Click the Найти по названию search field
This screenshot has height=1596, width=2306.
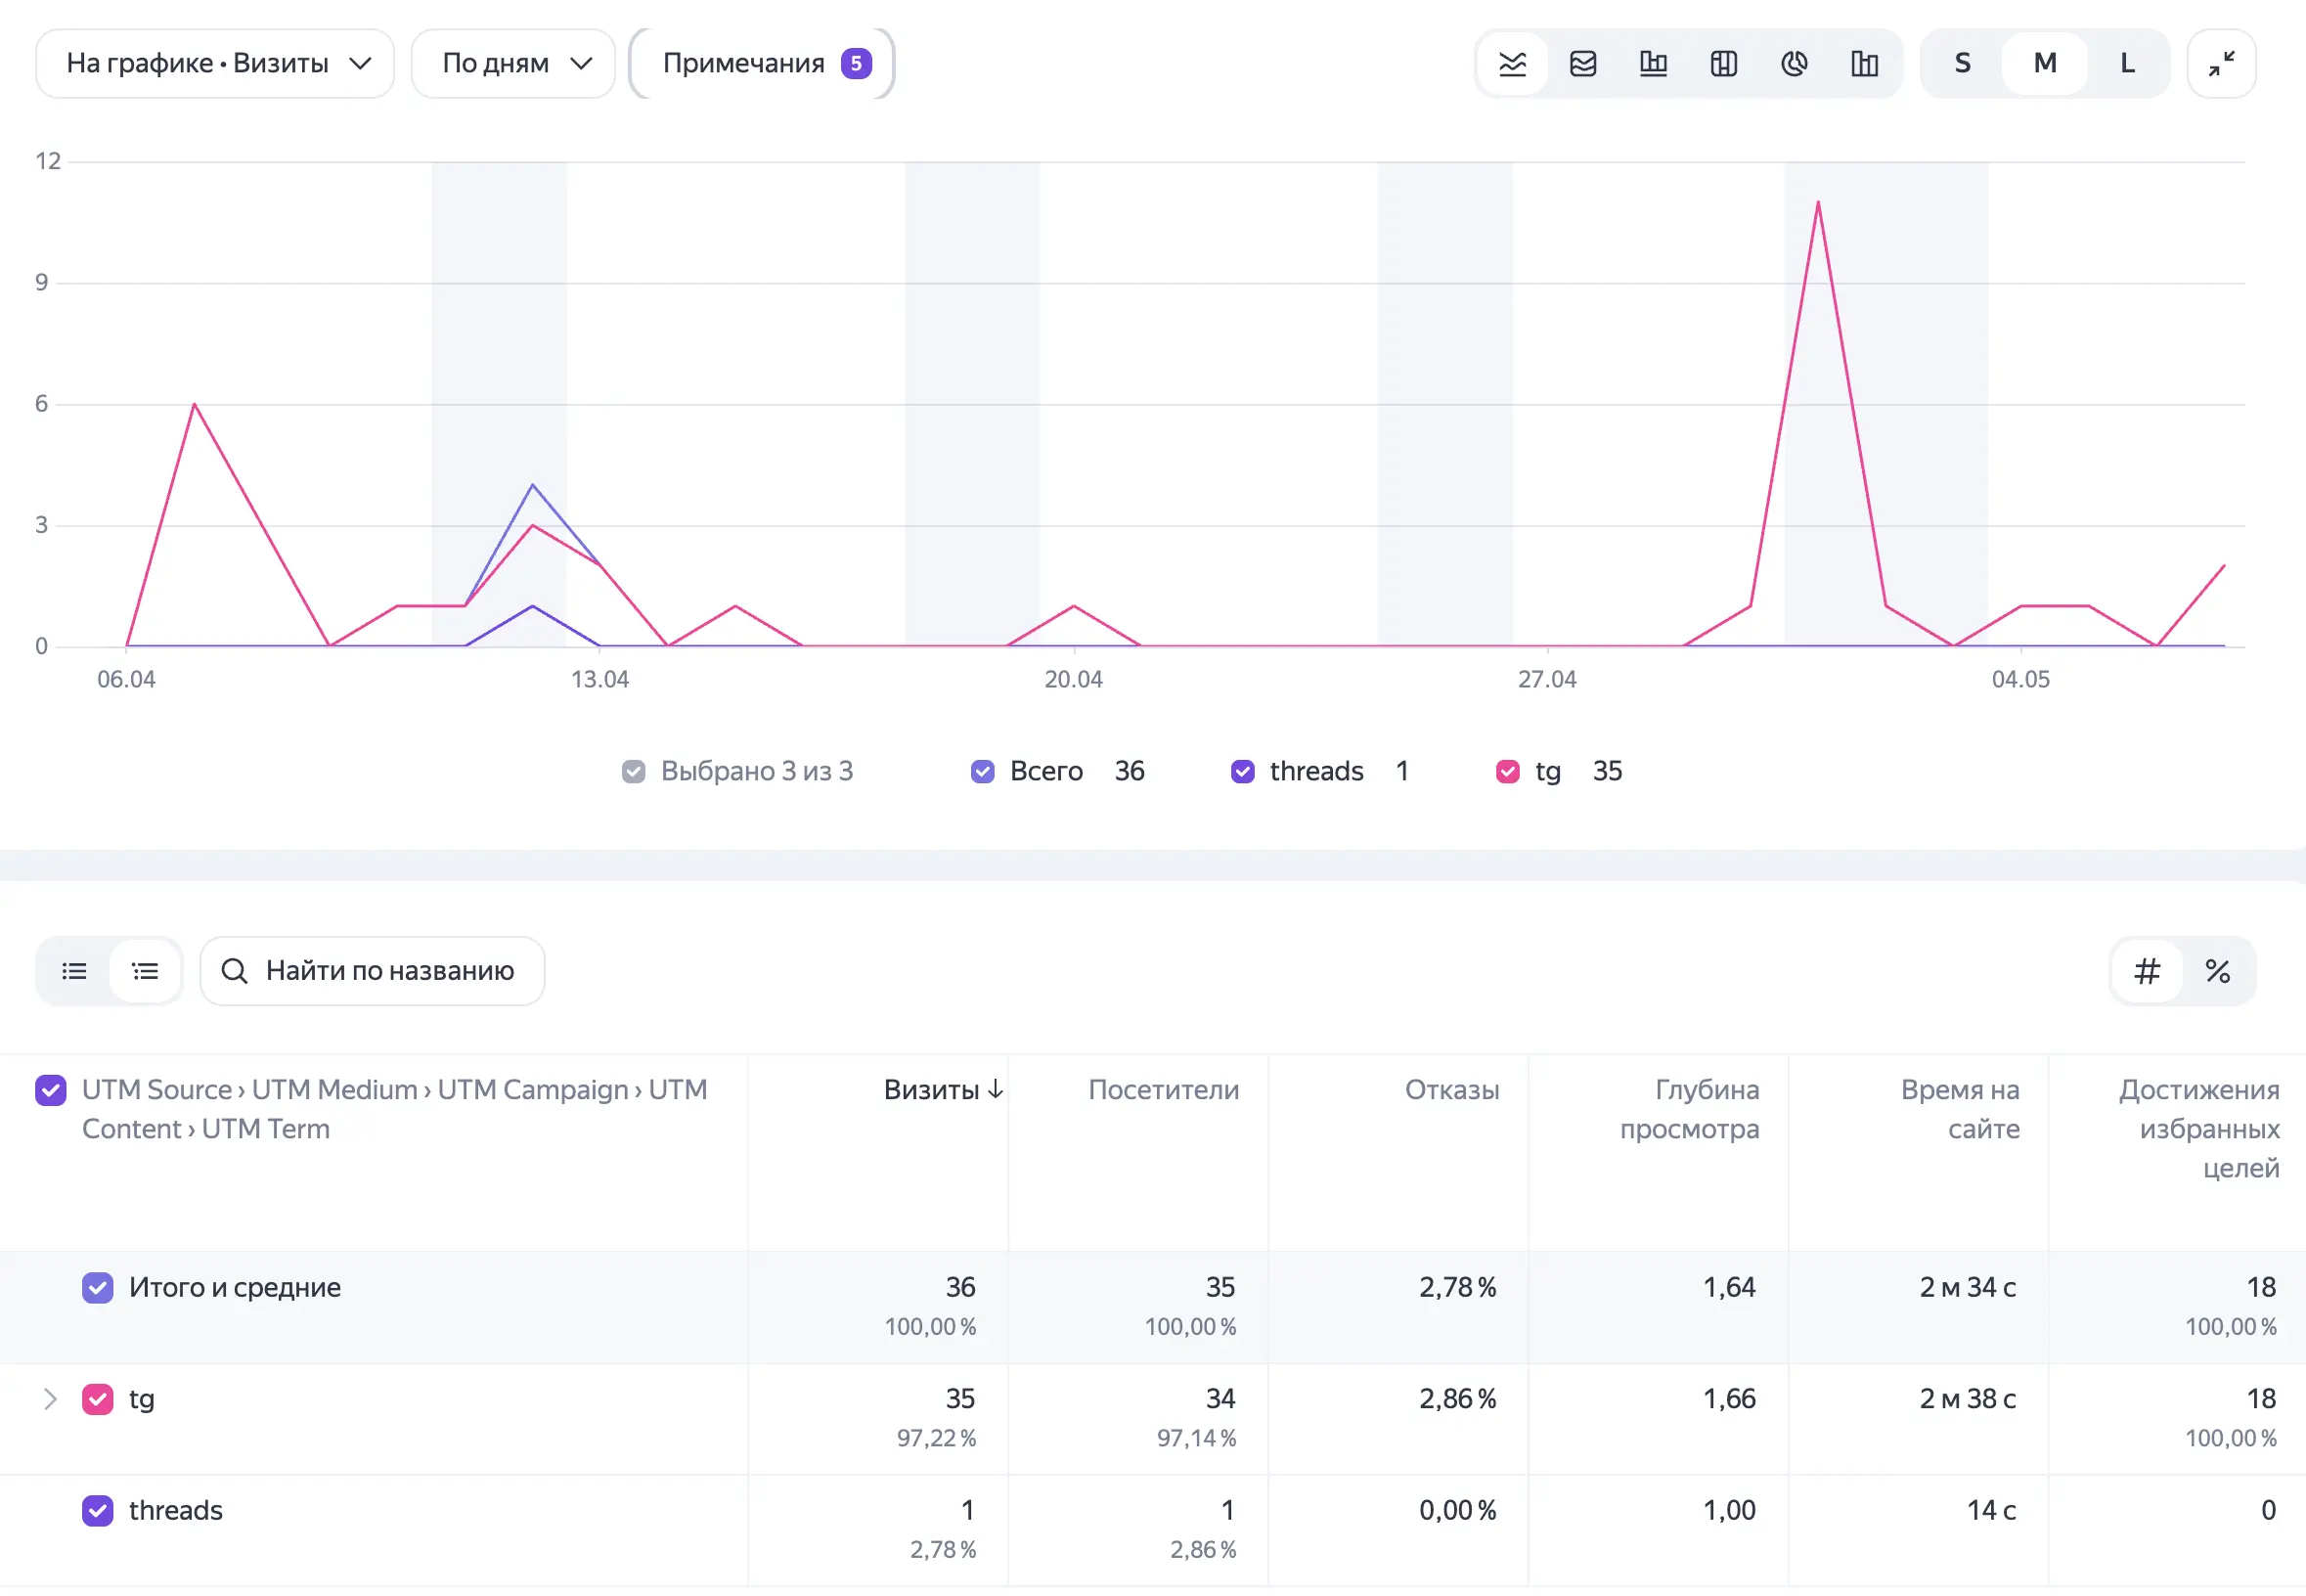(x=372, y=970)
